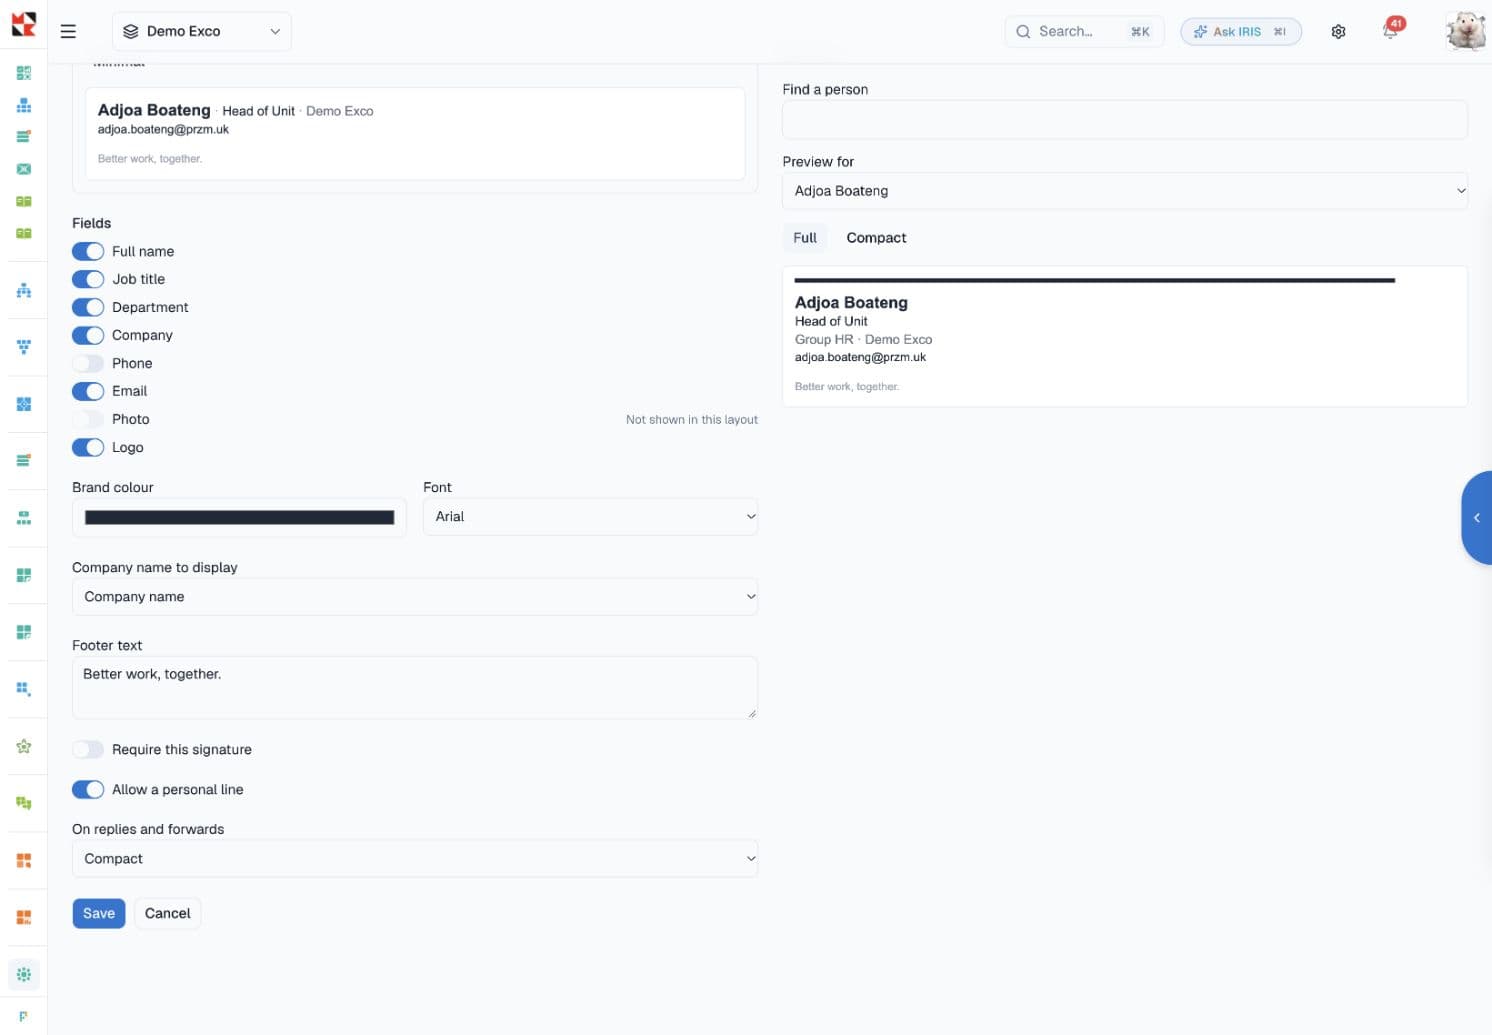The height and width of the screenshot is (1035, 1492).
Task: Open the Preview for person dropdown
Action: (x=1125, y=191)
